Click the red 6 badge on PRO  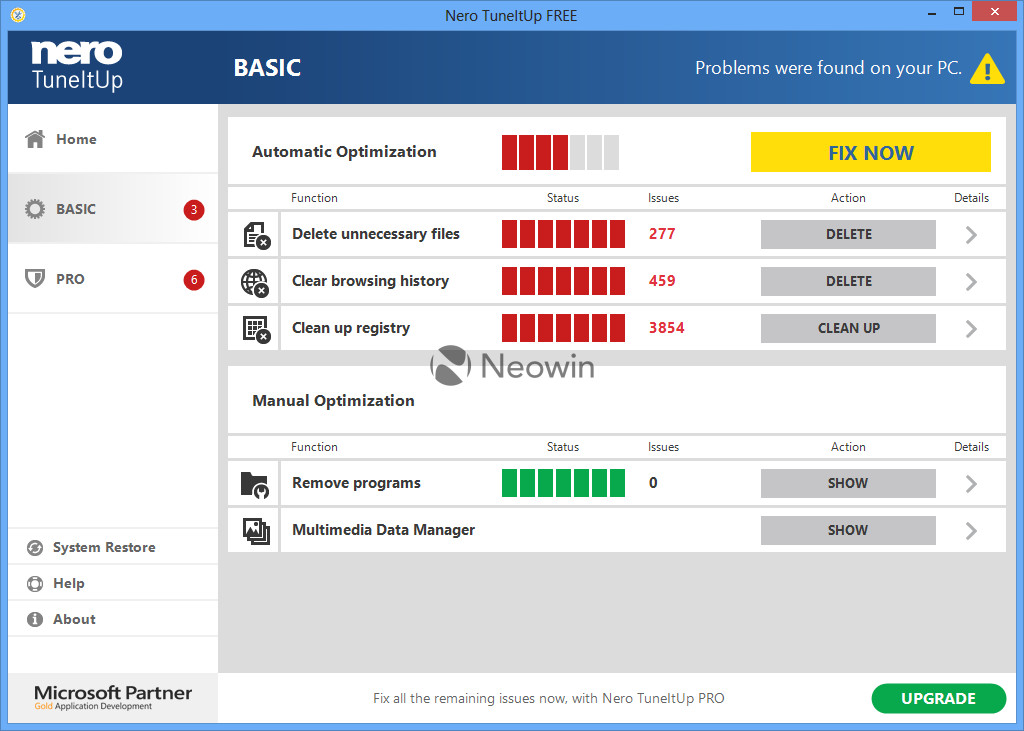194,280
